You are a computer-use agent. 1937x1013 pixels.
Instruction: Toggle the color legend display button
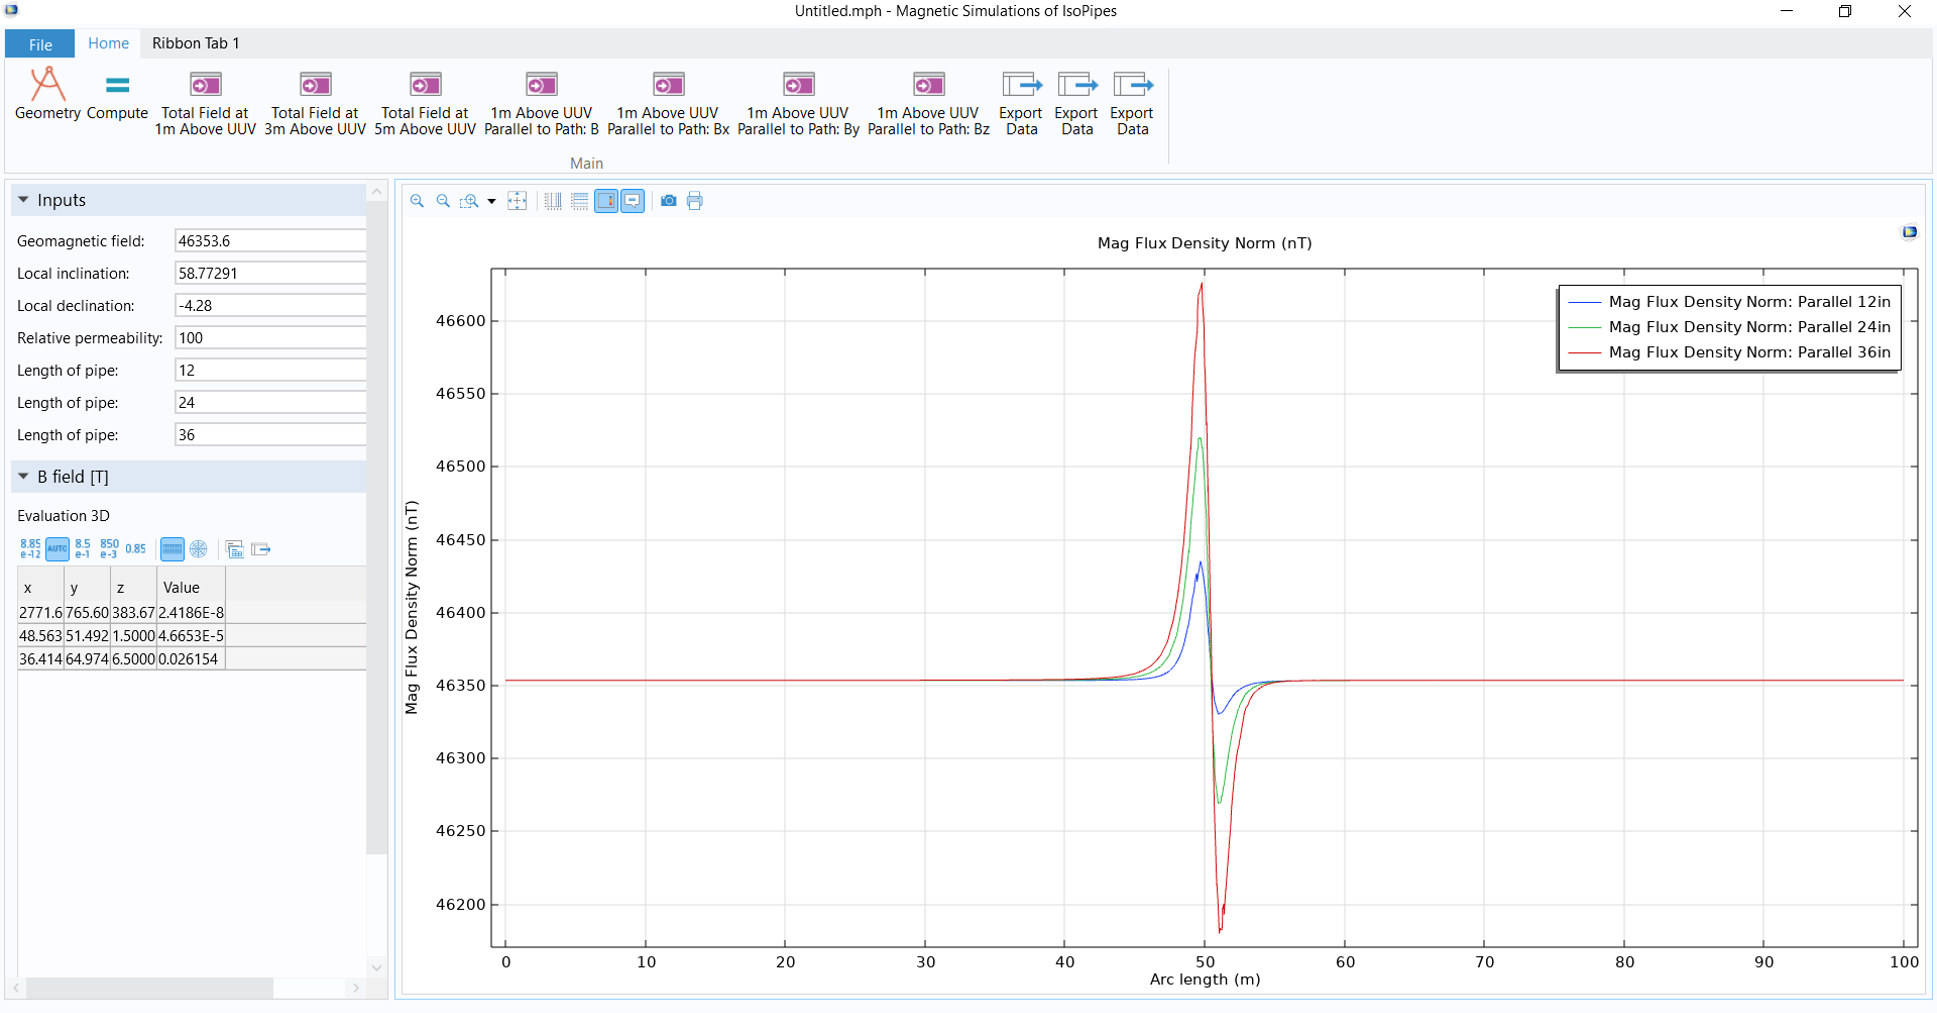click(x=606, y=201)
